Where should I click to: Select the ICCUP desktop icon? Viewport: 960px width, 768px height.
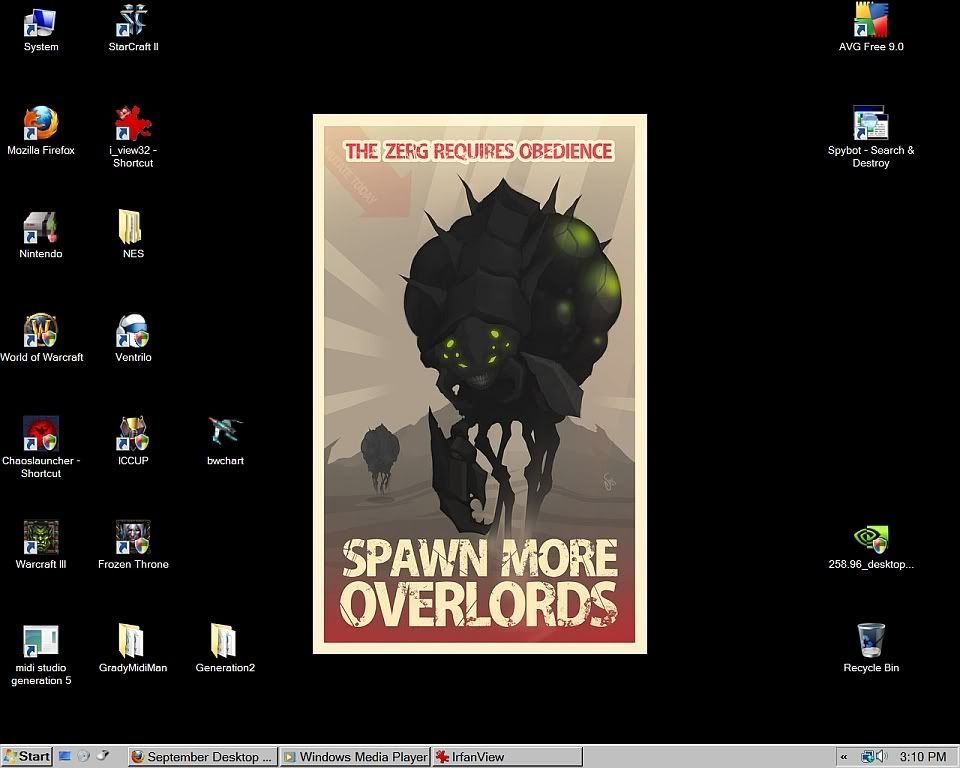coord(133,435)
